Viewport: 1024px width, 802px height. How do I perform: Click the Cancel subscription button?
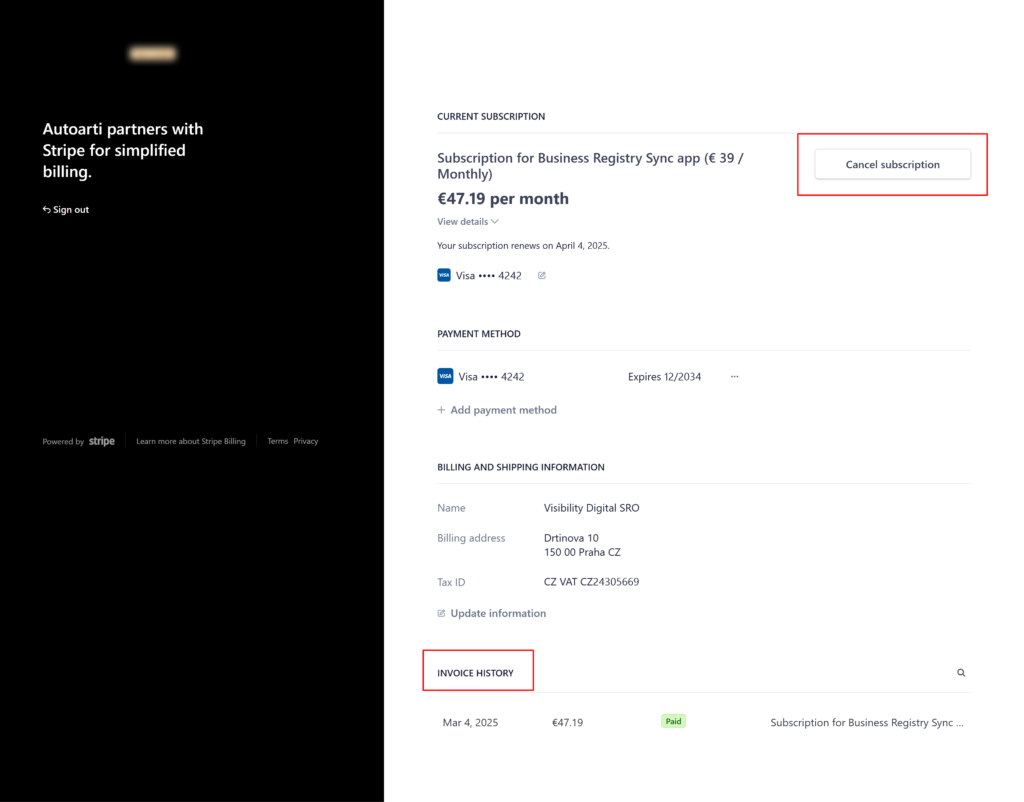click(892, 164)
